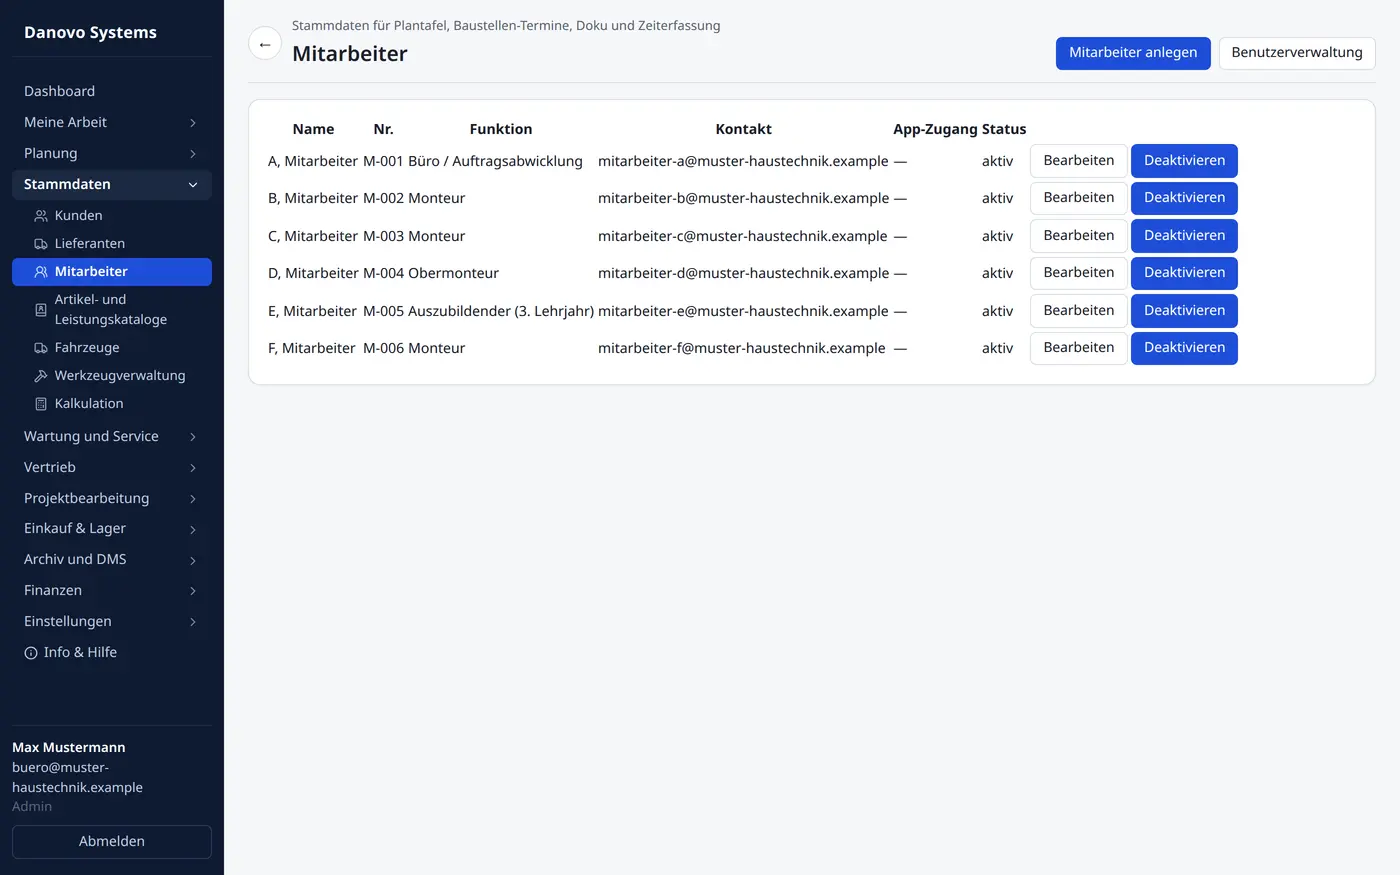Click name 'E, Mitarbeiter'

312,311
